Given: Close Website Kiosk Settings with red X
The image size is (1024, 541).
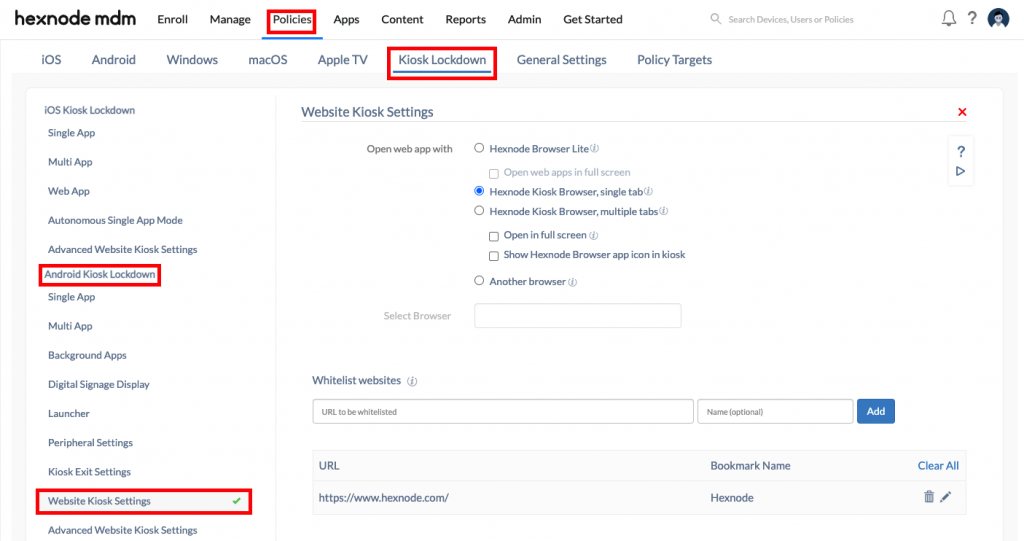Looking at the screenshot, I should [x=962, y=112].
